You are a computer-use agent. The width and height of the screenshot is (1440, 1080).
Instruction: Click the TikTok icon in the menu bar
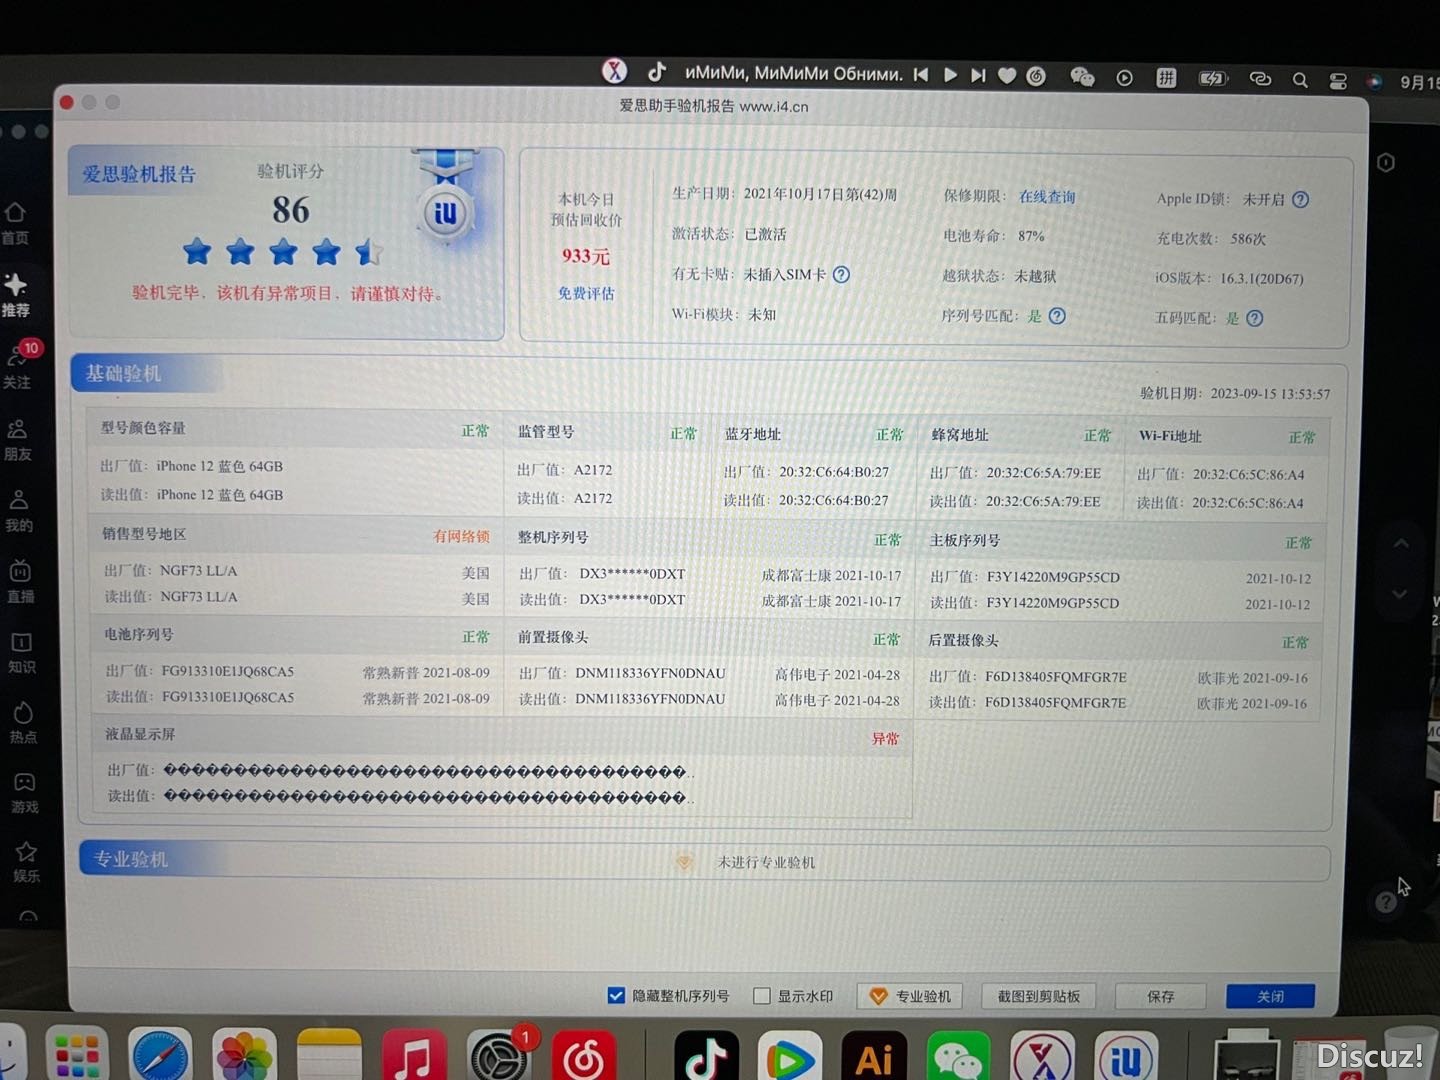click(657, 72)
